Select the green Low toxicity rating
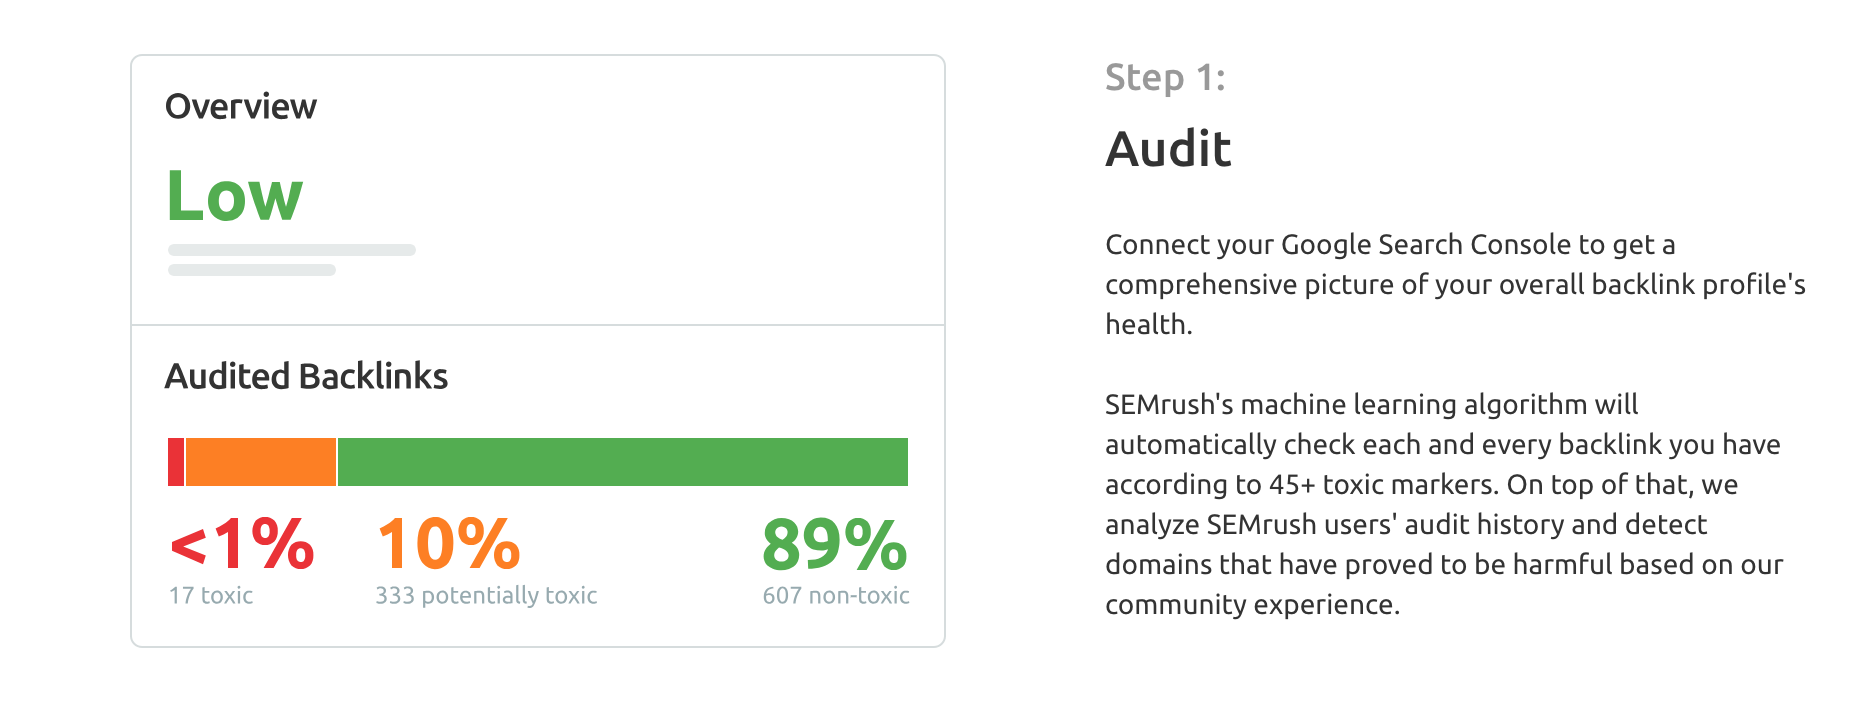 click(x=235, y=195)
